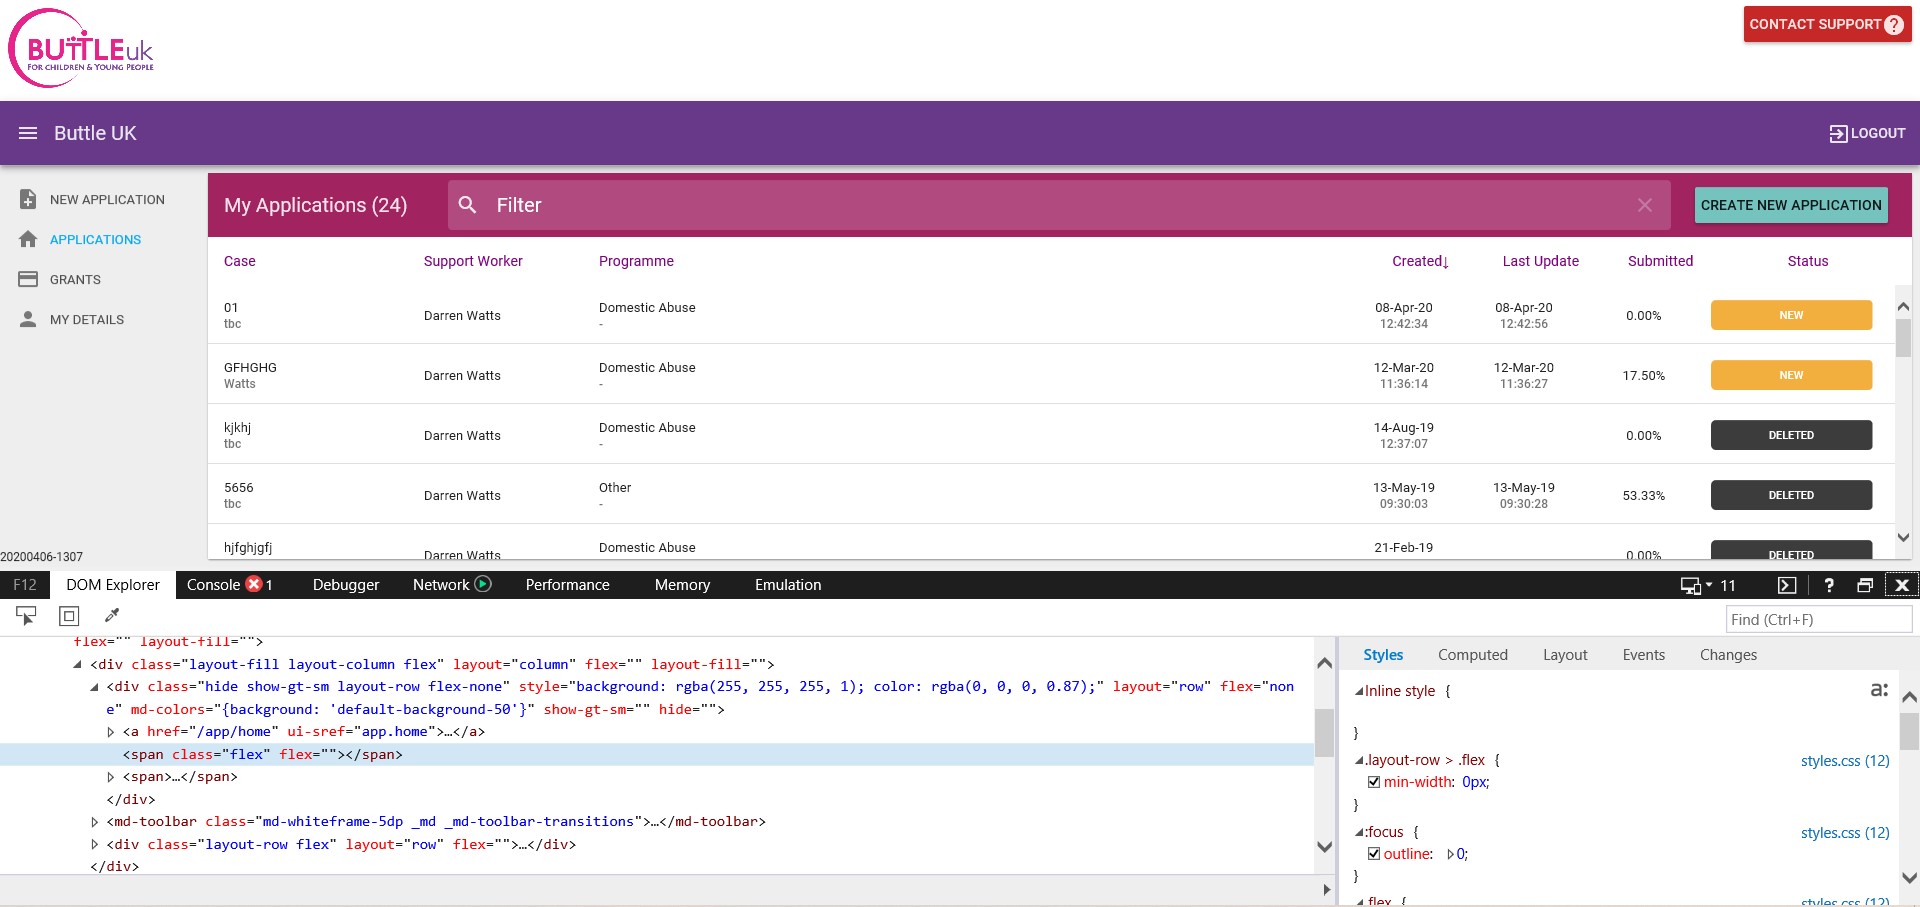Click the Create New Application button
The width and height of the screenshot is (1920, 907).
pyautogui.click(x=1790, y=205)
